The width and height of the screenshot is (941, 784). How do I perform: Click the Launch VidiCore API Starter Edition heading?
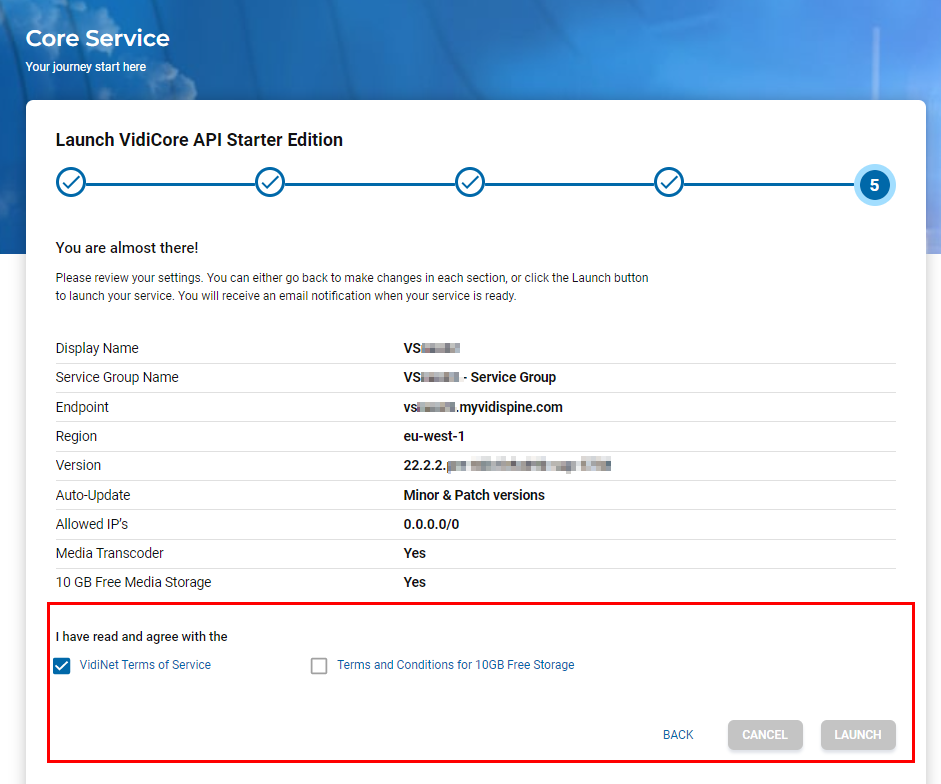tap(199, 140)
